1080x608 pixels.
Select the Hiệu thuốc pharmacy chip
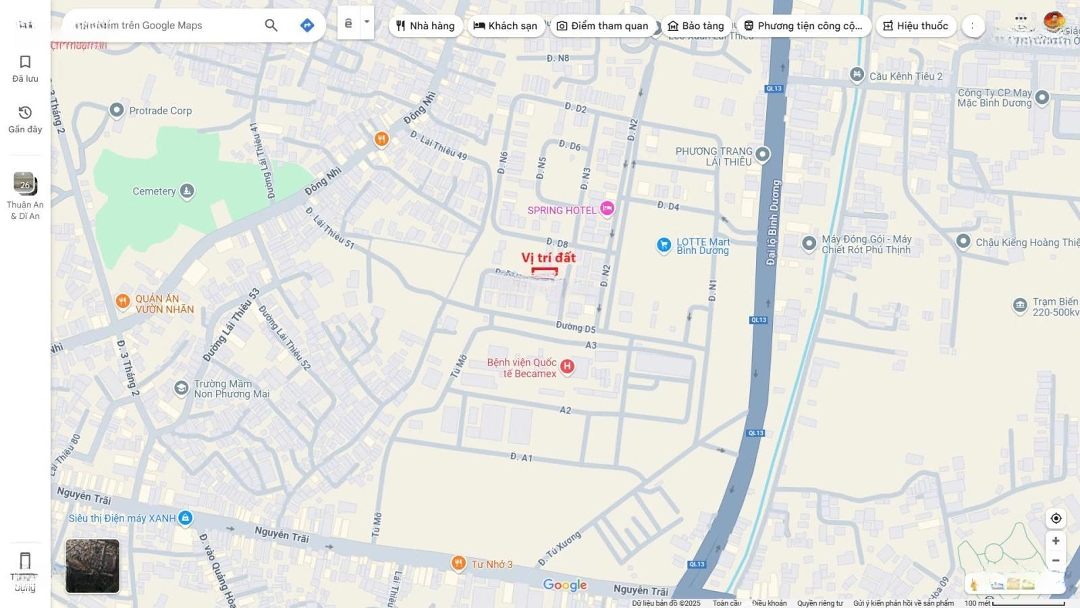click(915, 26)
